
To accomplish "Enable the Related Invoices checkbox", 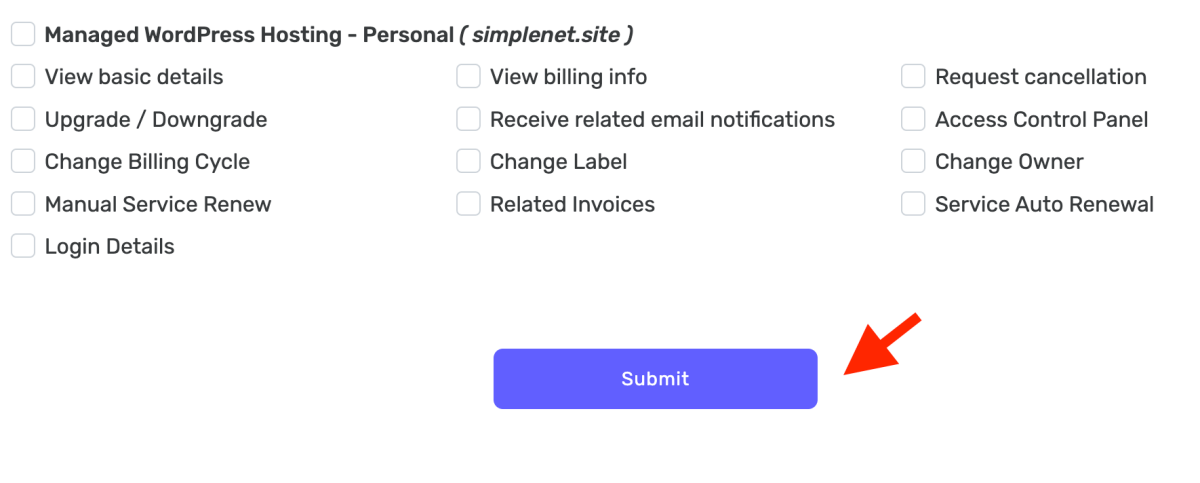I will 468,204.
